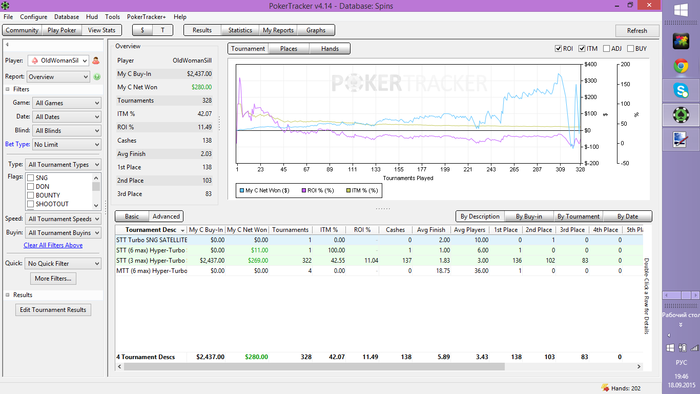Switch to the PokerTracker taskbar icon
This screenshot has height=394, width=700.
pyautogui.click(x=681, y=115)
